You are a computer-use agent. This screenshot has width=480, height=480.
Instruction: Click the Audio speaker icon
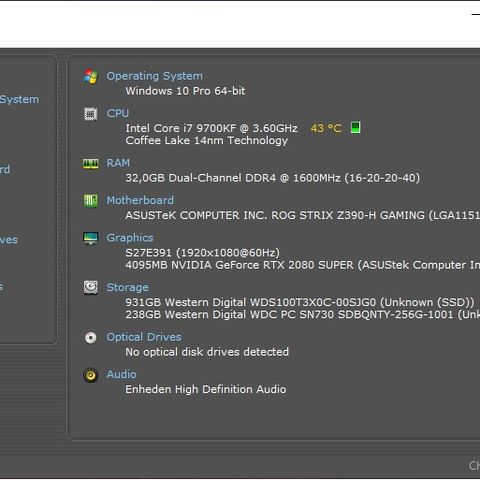[90, 375]
